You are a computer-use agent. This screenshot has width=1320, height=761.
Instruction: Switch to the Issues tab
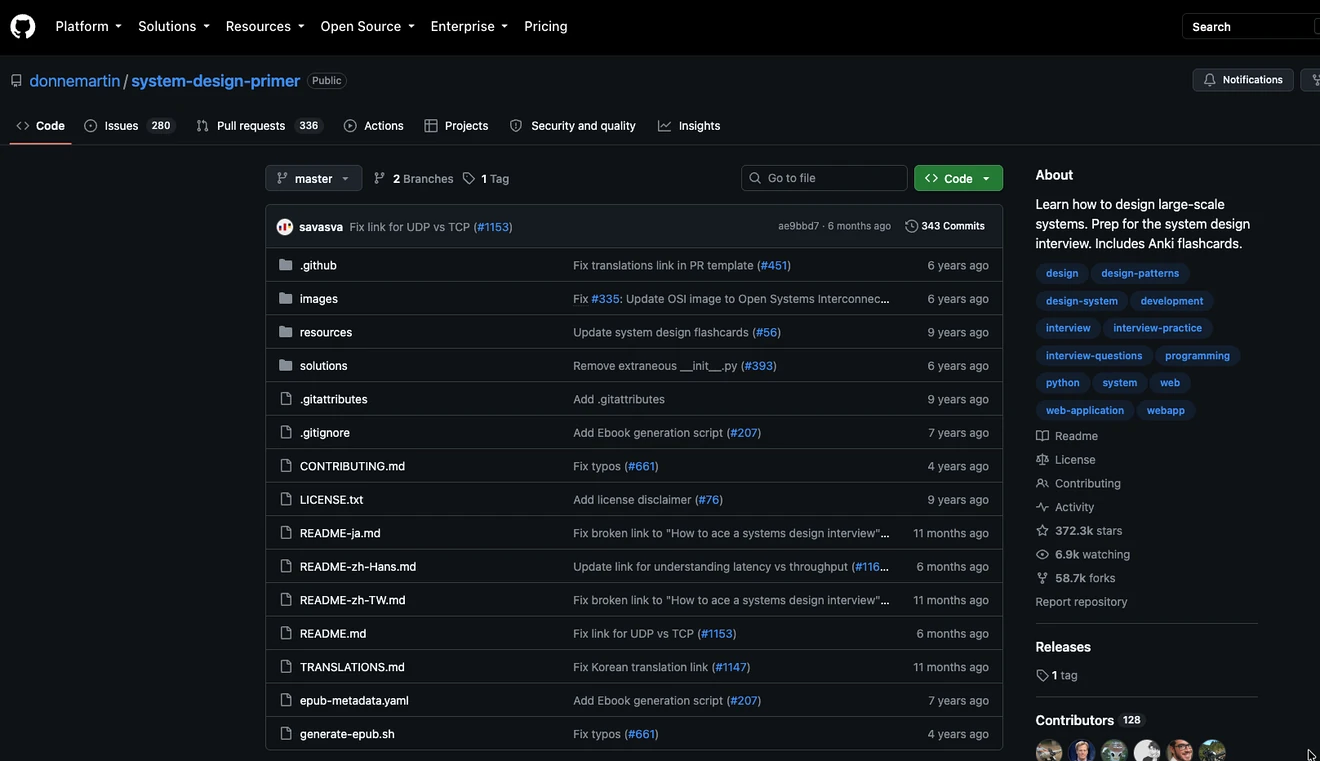point(128,126)
